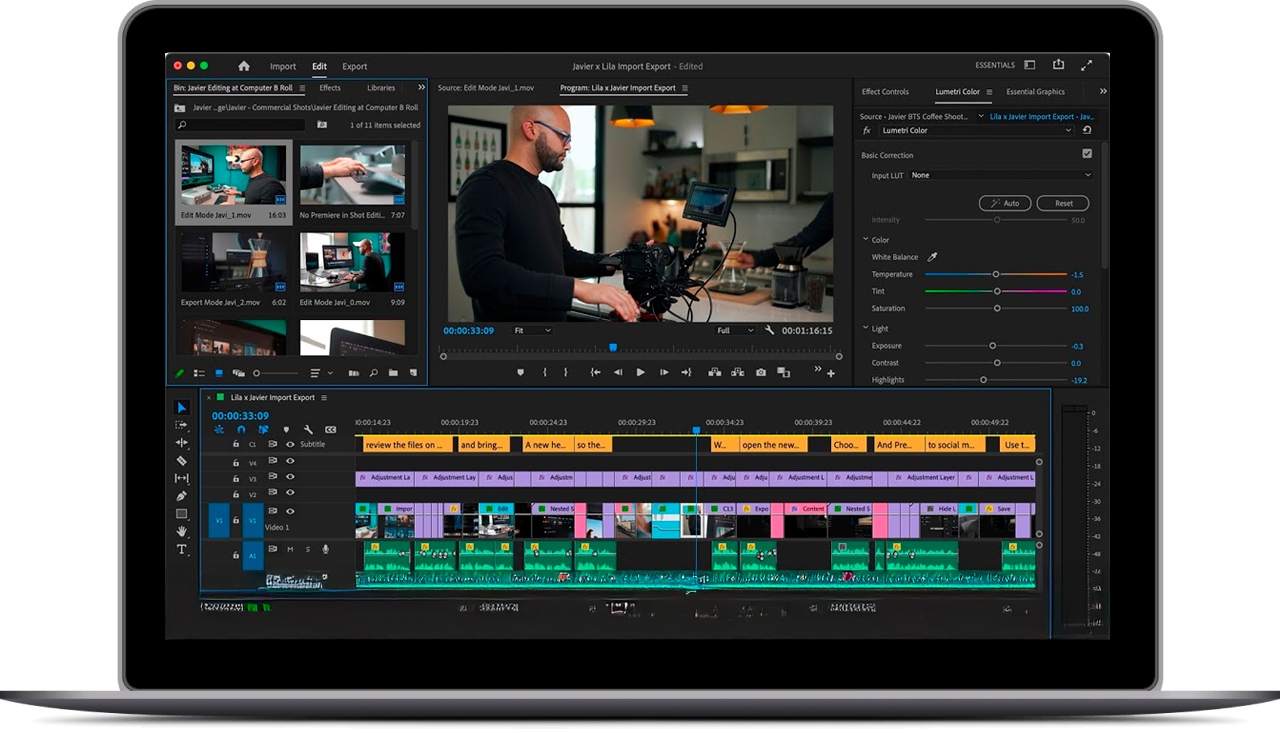Click the Auto color button
The image size is (1280, 733).
pos(1005,203)
